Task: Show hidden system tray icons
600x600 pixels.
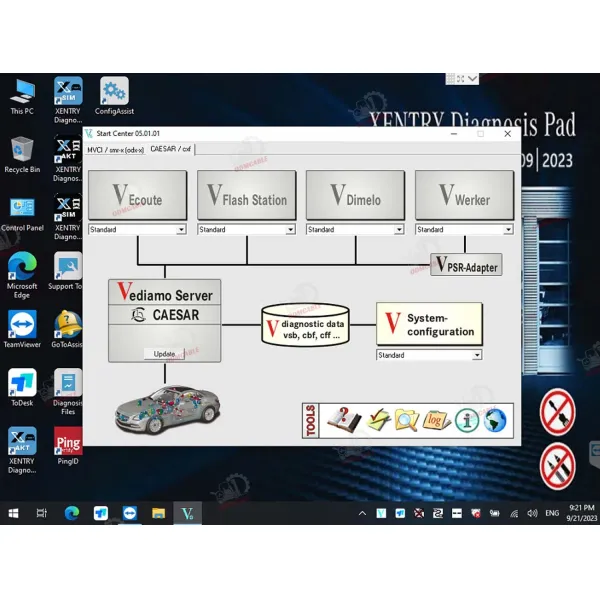Action: [x=362, y=514]
